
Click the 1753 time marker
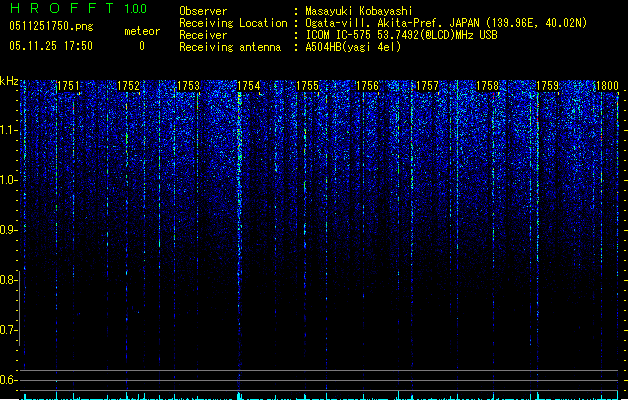(189, 86)
